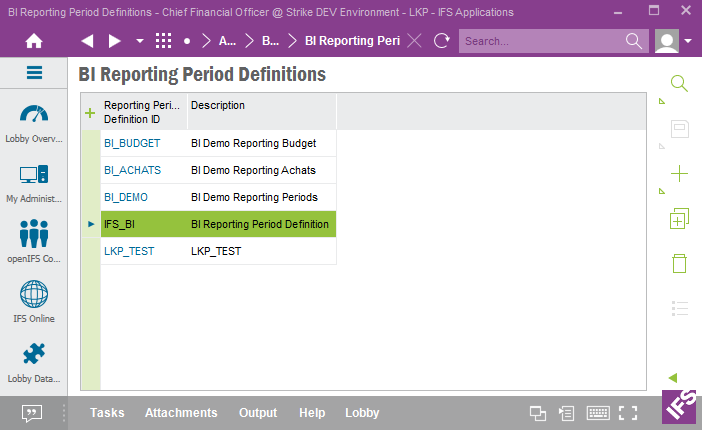This screenshot has height=430, width=702.
Task: Click the Home icon in the top bar
Action: pos(34,41)
